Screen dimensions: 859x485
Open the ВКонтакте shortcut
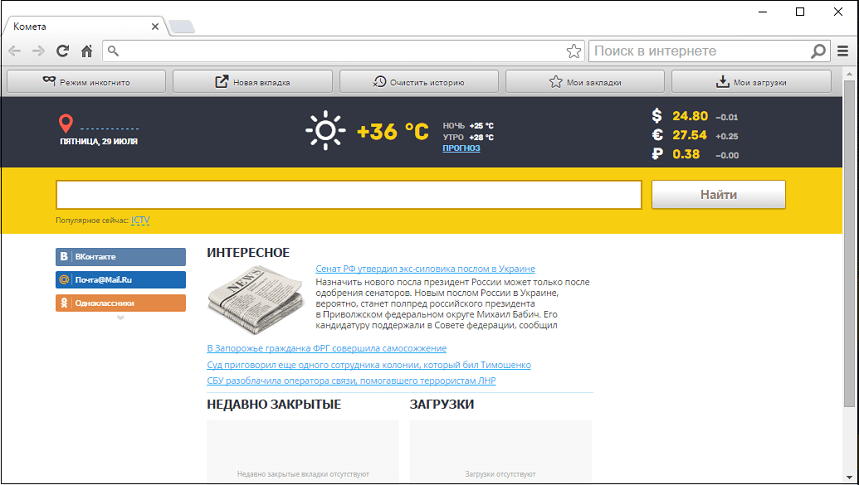pyautogui.click(x=121, y=257)
